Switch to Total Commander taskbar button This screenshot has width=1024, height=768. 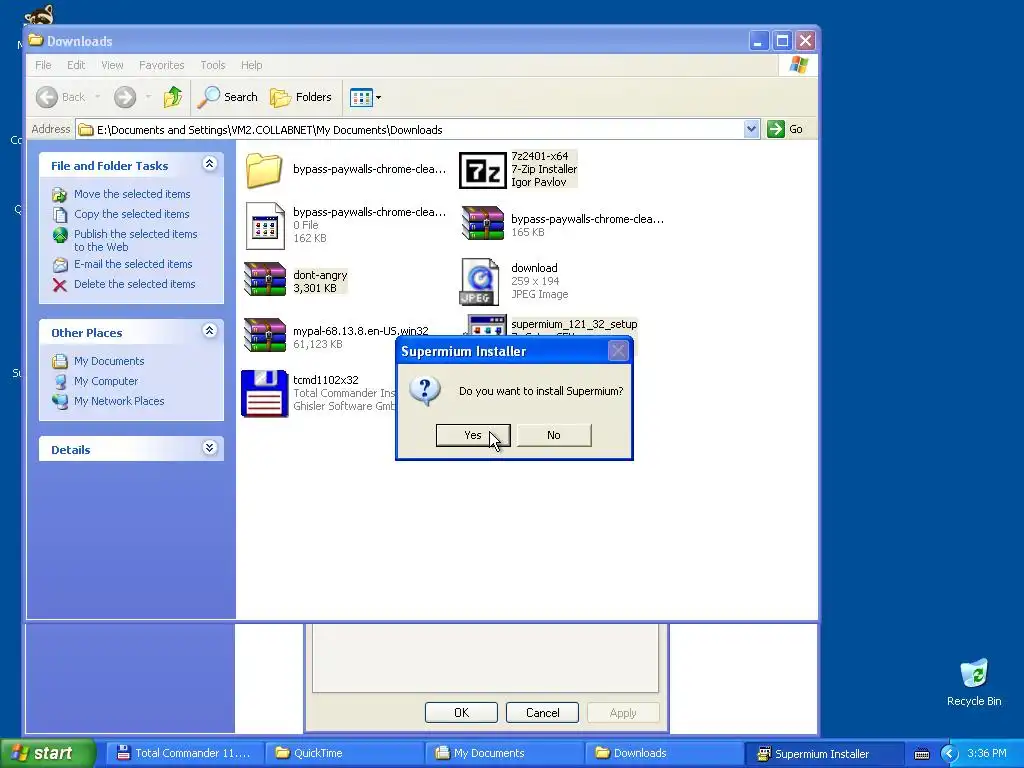[x=183, y=753]
